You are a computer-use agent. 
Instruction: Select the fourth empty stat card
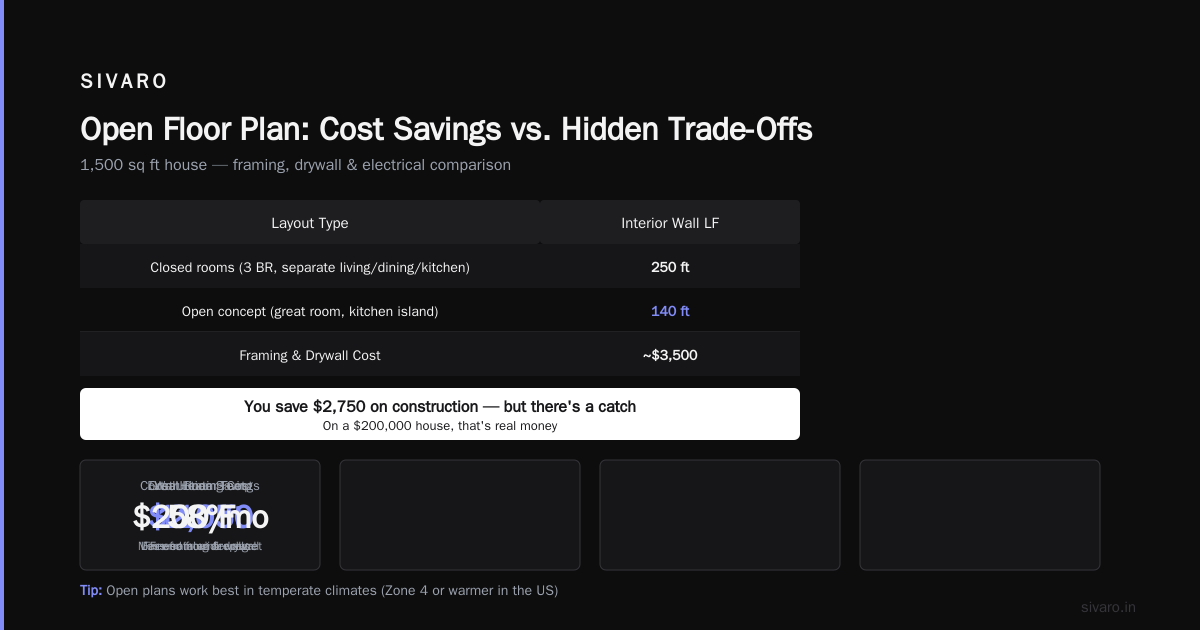coord(980,515)
